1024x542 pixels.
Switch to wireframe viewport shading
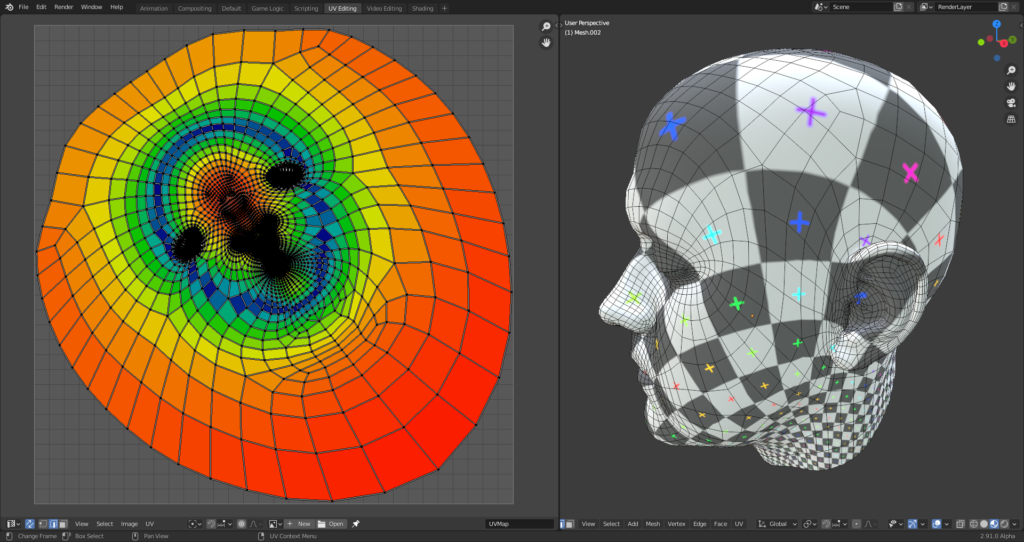click(974, 524)
